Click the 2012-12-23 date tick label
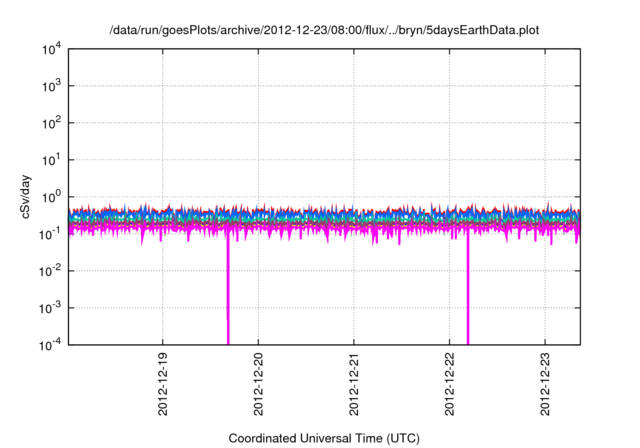 click(545, 384)
